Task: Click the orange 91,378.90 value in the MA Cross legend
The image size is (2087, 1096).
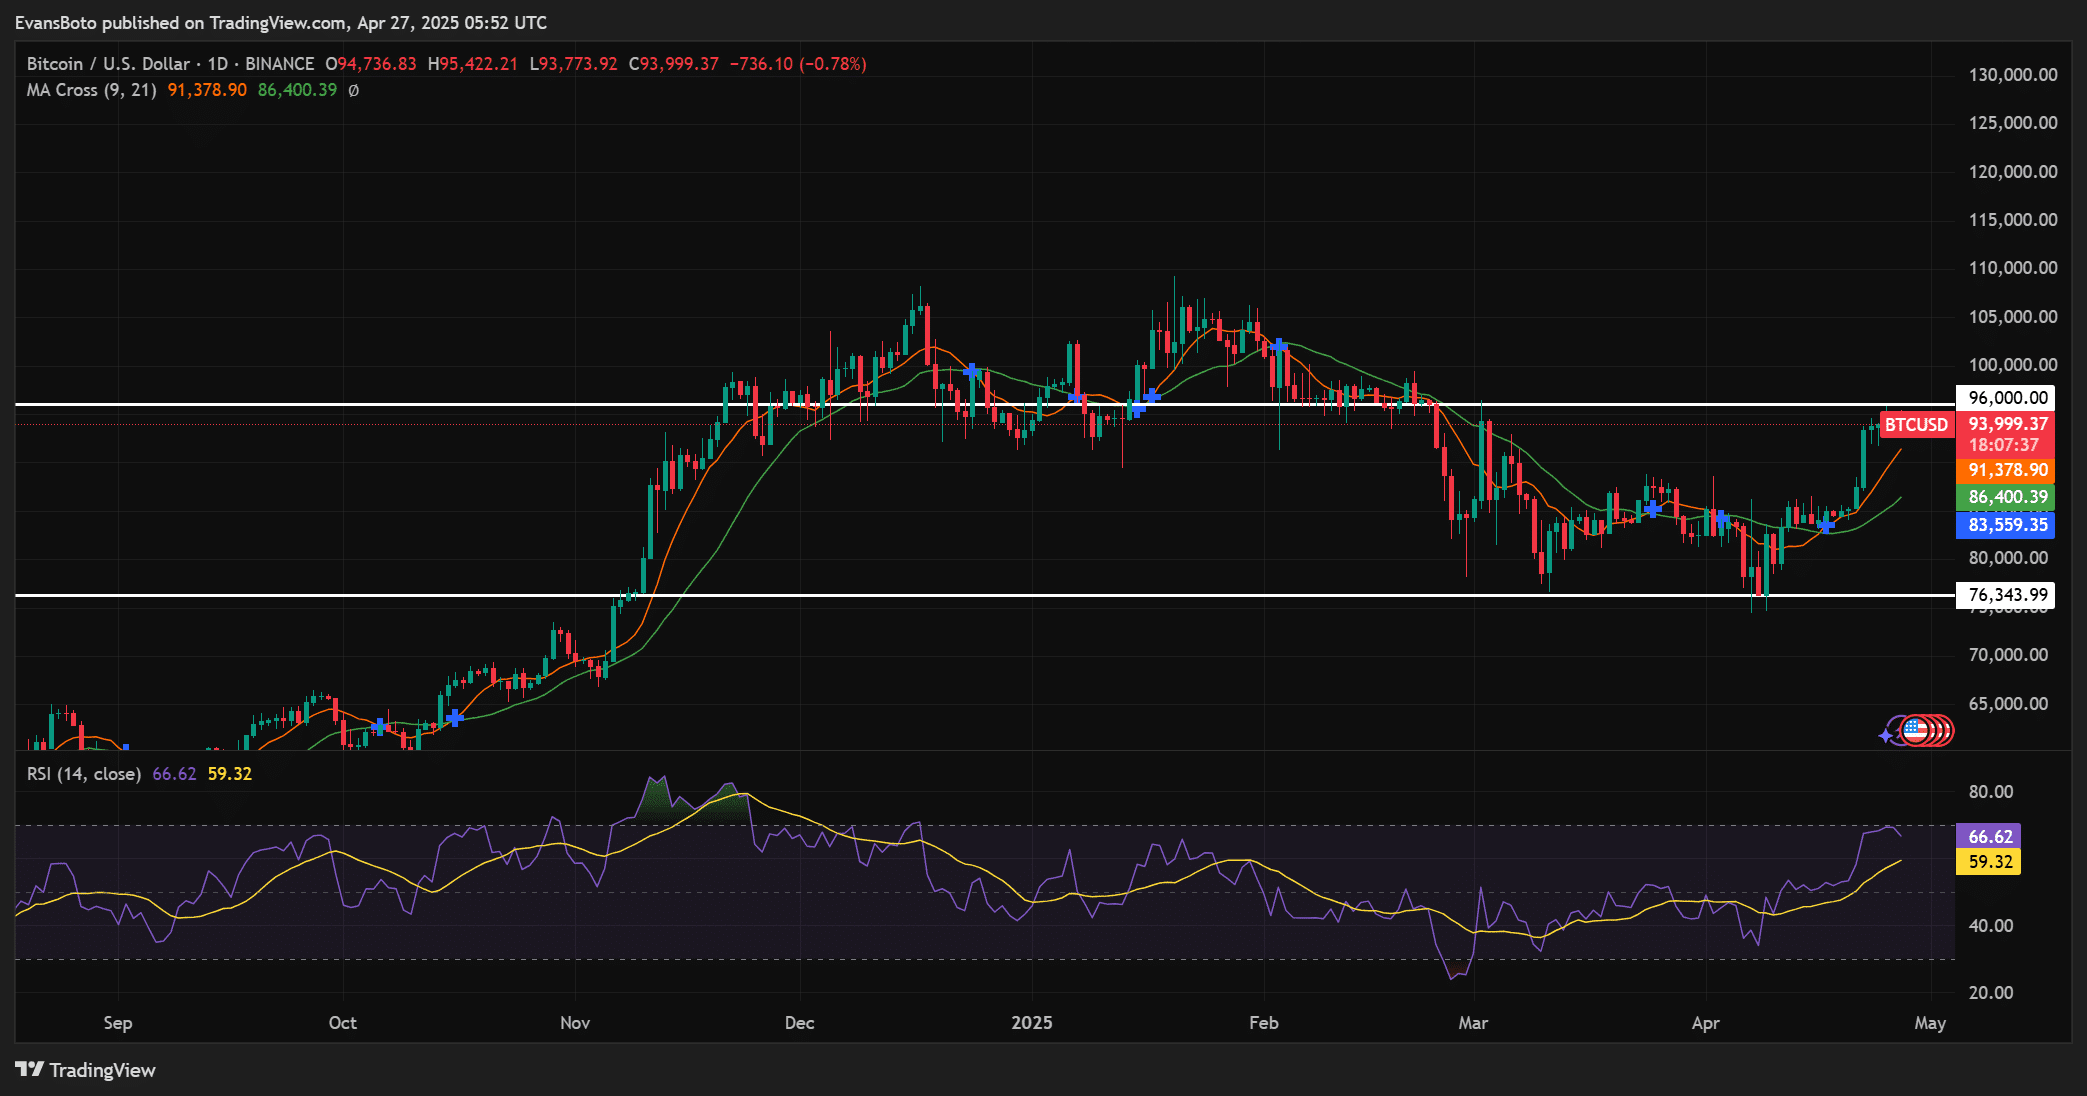Action: (207, 90)
